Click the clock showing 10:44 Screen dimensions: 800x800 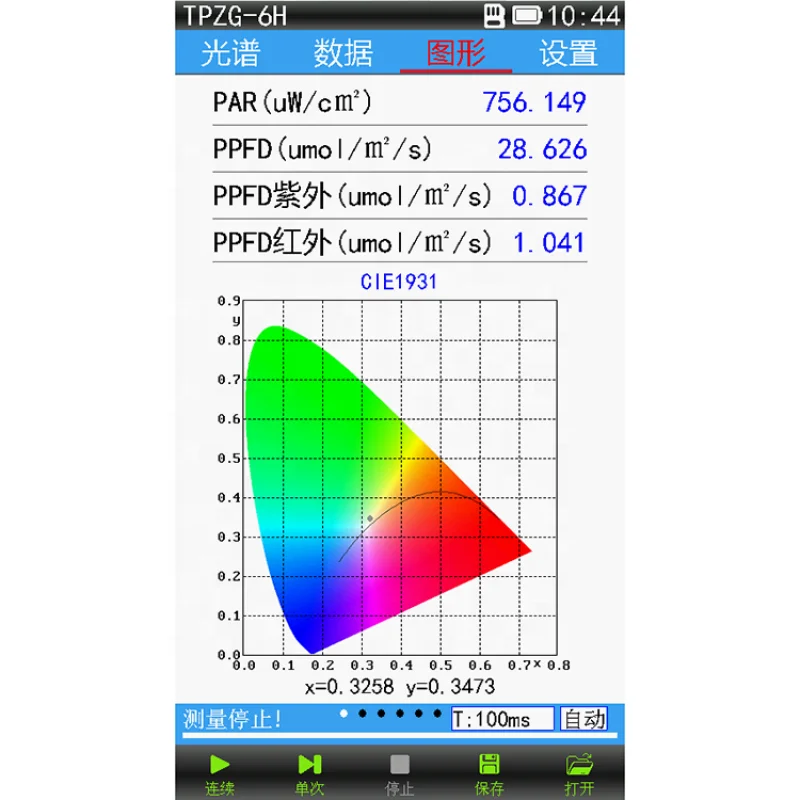coord(584,16)
